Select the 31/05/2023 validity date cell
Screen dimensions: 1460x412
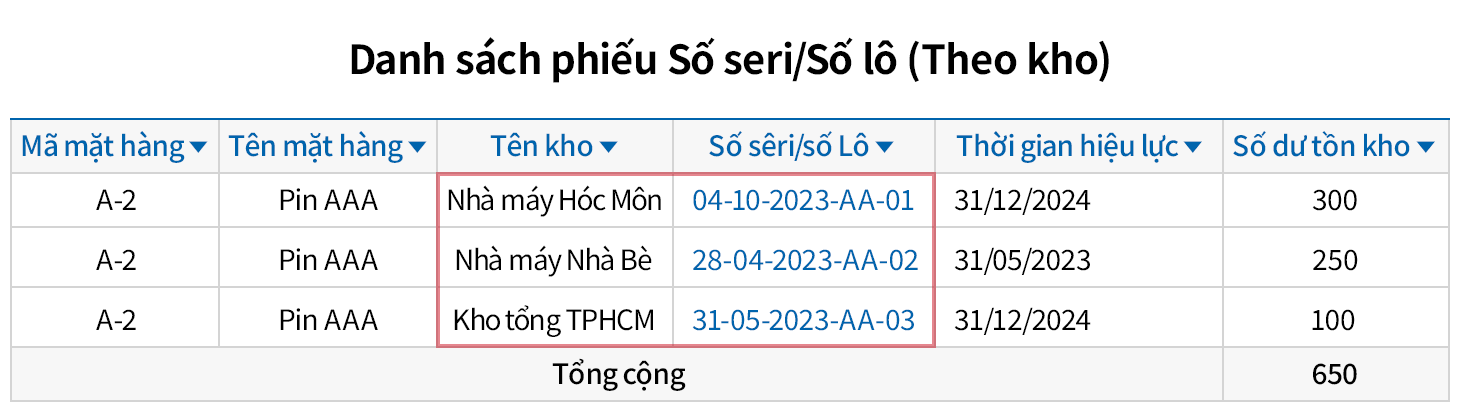1022,261
